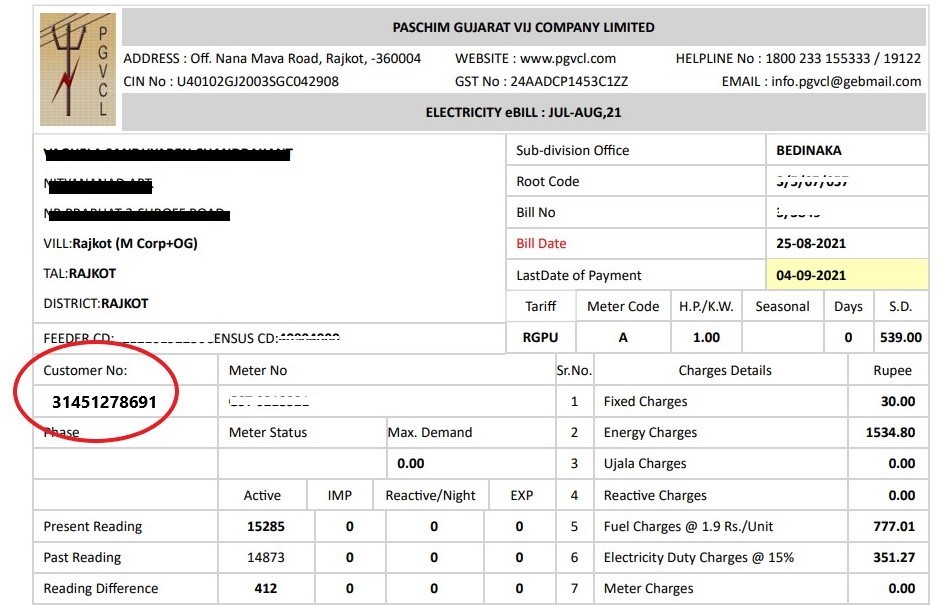Click the ELECTRICITY eBILL : JUL-AUG,21 heading
This screenshot has width=947, height=605.
[523, 112]
